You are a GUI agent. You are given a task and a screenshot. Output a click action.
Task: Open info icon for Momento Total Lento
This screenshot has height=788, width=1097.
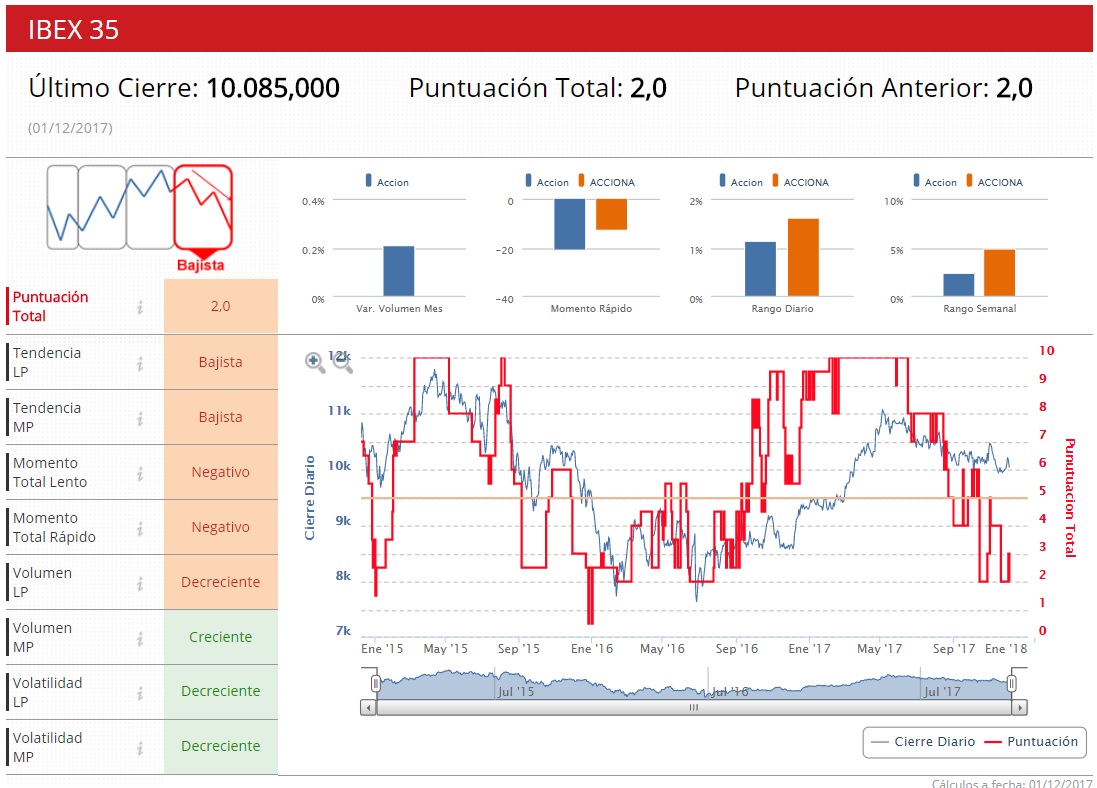tap(140, 473)
